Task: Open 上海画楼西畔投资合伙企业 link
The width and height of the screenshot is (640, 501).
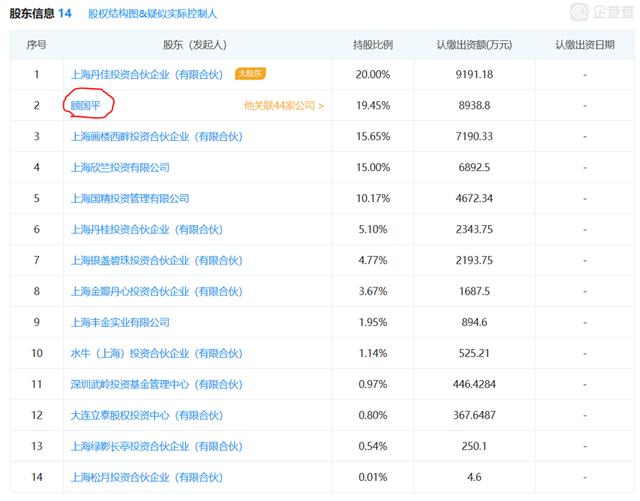Action: (157, 136)
